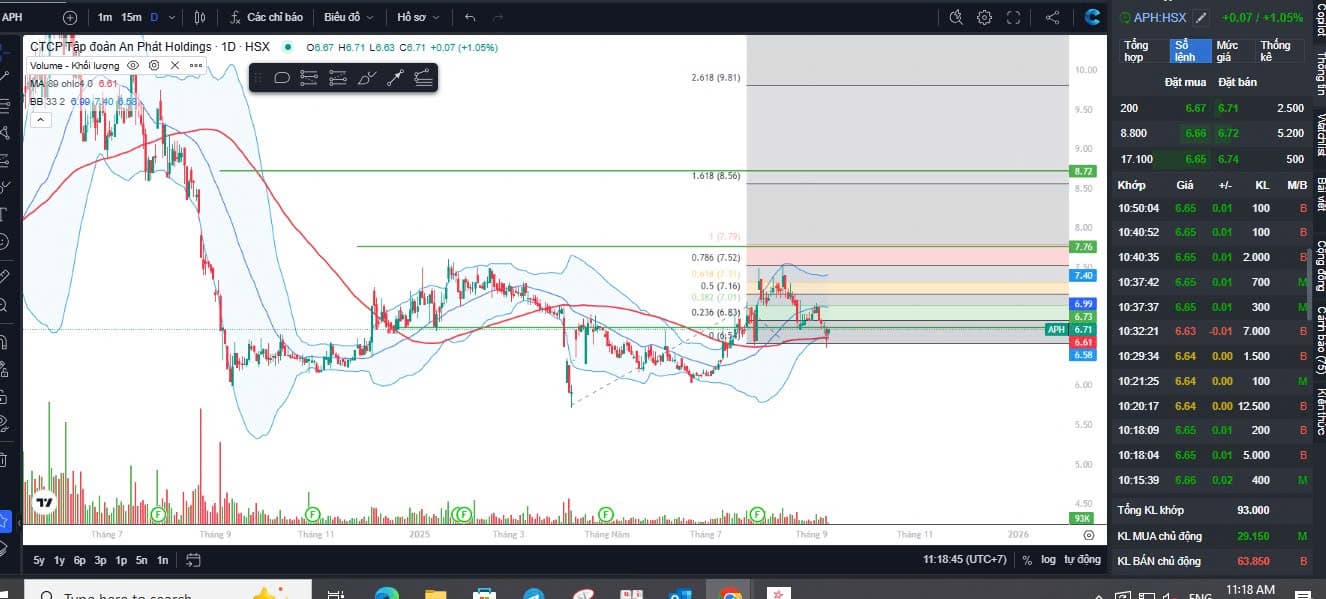Image resolution: width=1326 pixels, height=599 pixels.
Task: Click the F event marker near Tháng 11
Action: [312, 514]
